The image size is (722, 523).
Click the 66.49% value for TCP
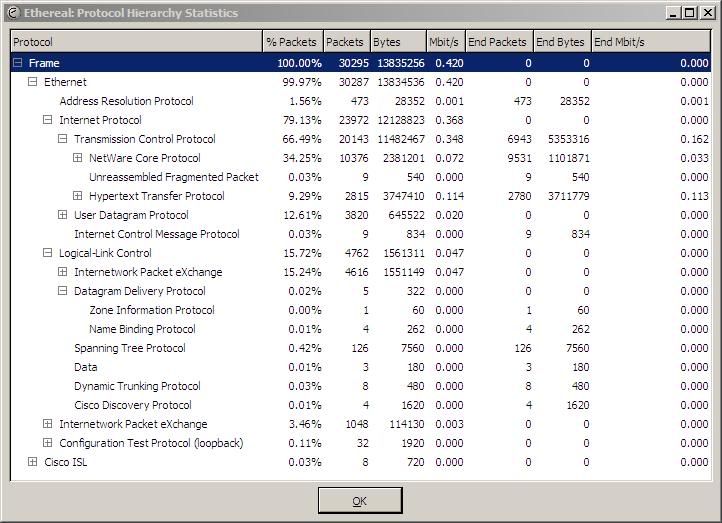(302, 139)
